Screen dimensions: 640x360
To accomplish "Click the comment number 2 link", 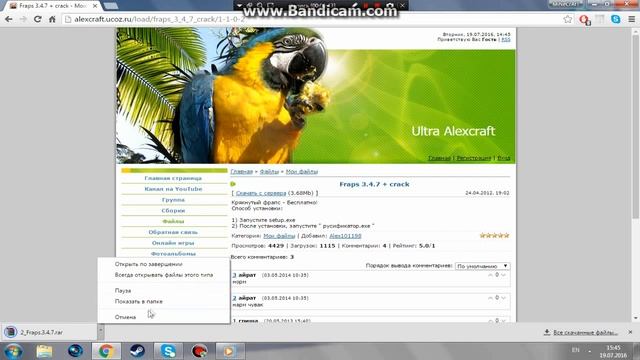I will (234, 298).
